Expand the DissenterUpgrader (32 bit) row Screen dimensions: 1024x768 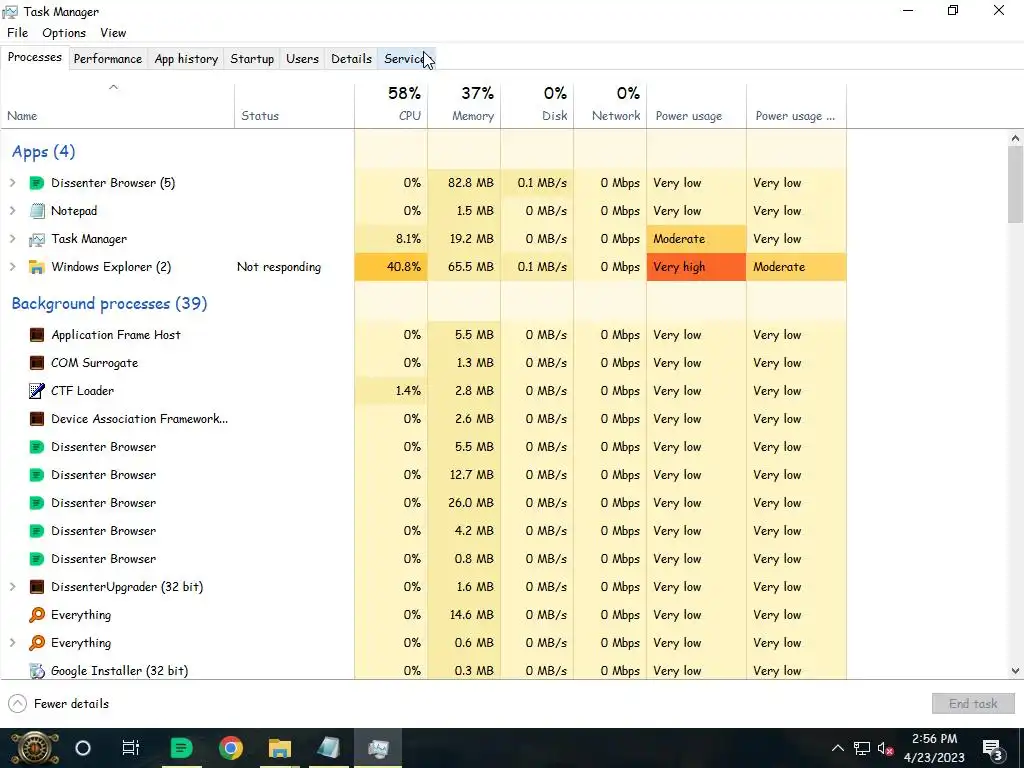[12, 587]
